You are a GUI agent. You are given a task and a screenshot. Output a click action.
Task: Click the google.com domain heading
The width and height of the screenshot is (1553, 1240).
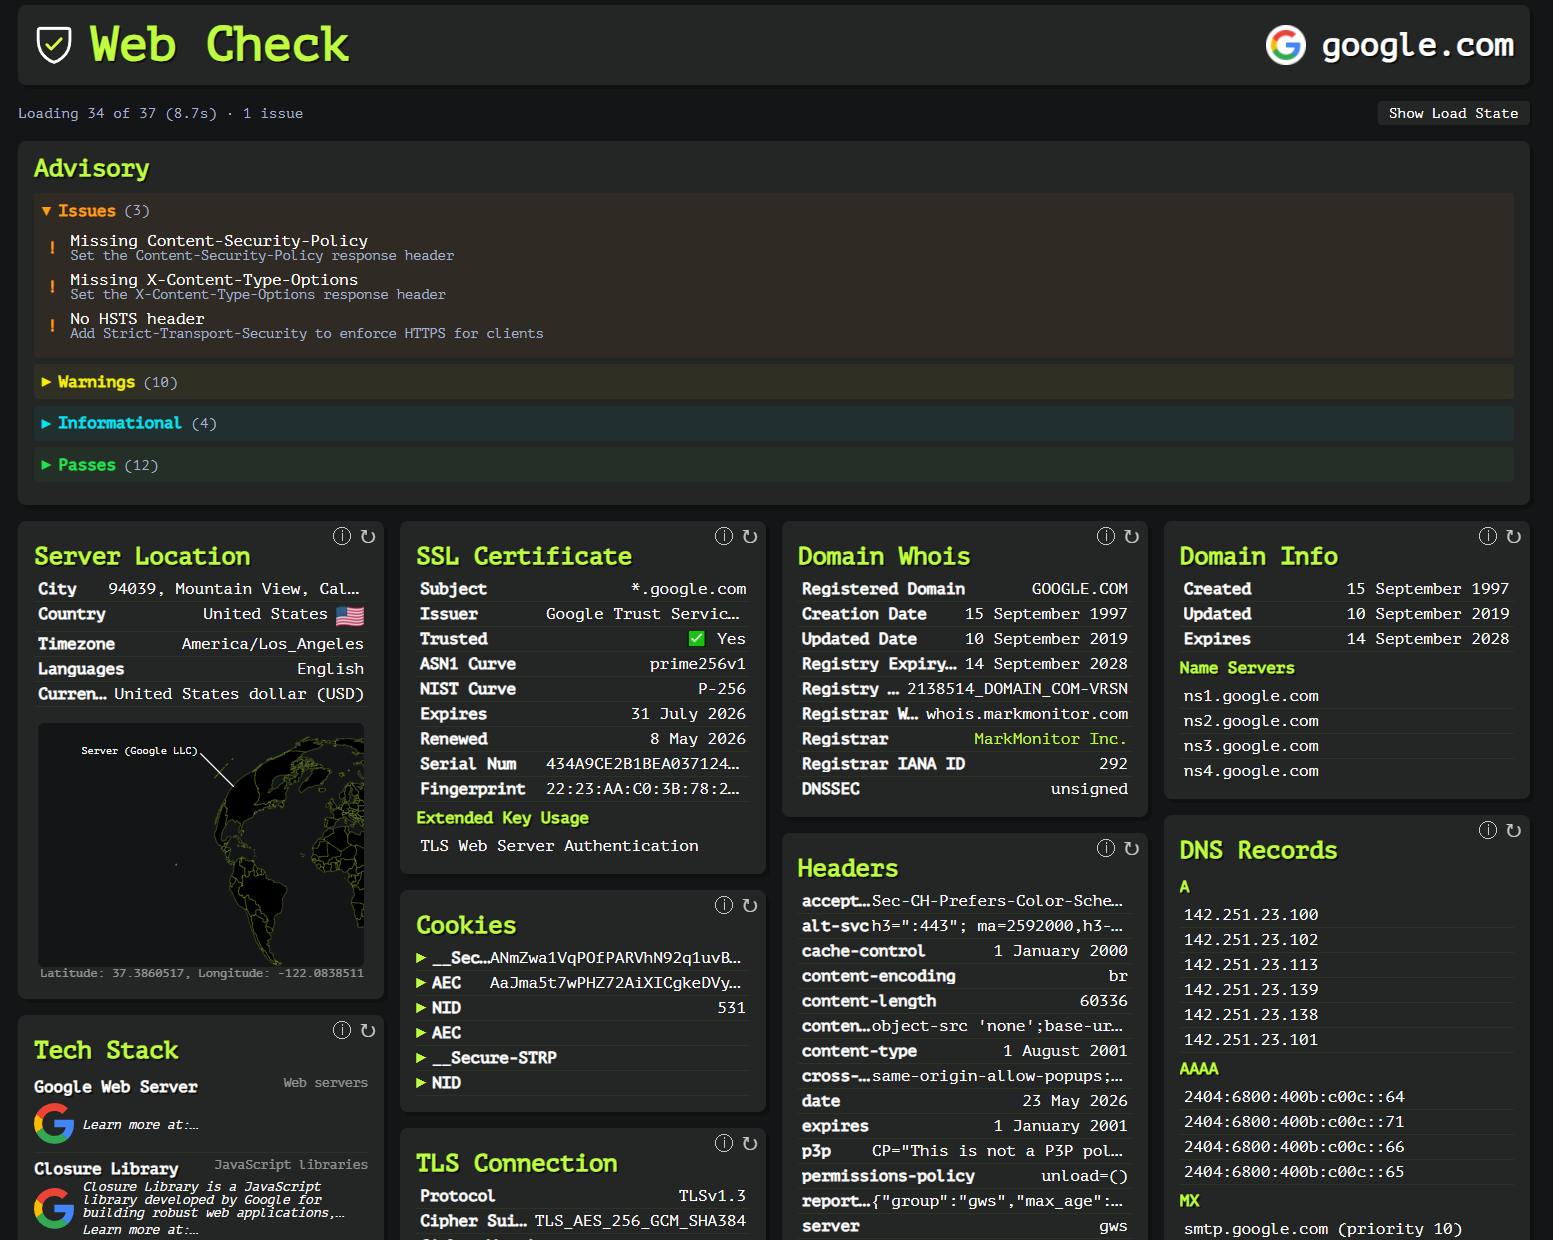[1418, 45]
